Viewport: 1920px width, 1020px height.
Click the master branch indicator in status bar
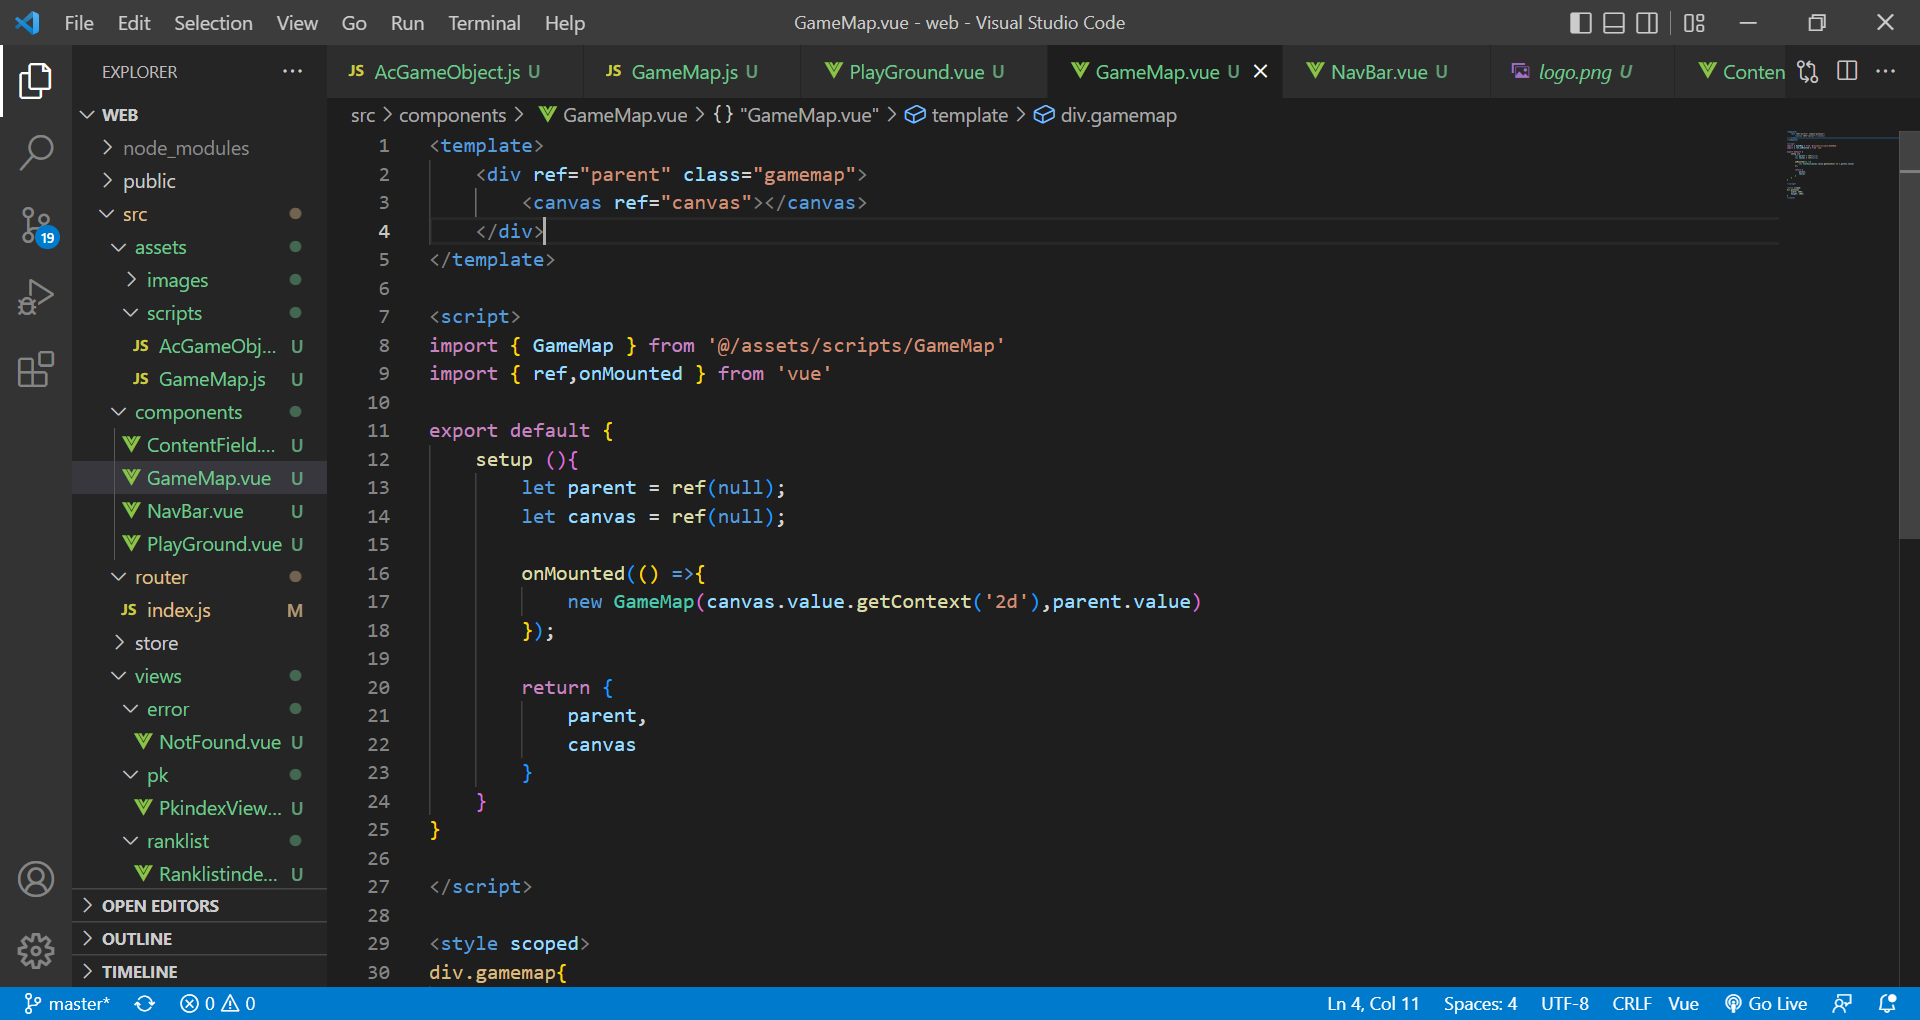[67, 1003]
